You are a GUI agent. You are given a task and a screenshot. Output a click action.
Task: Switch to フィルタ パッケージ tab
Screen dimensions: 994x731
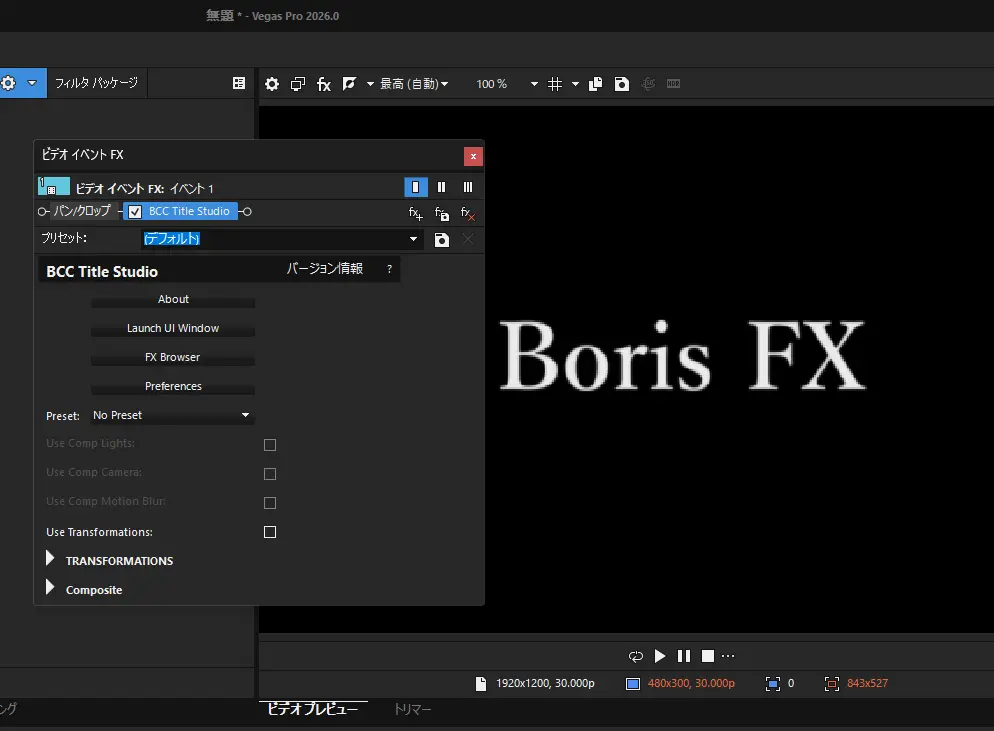point(96,83)
